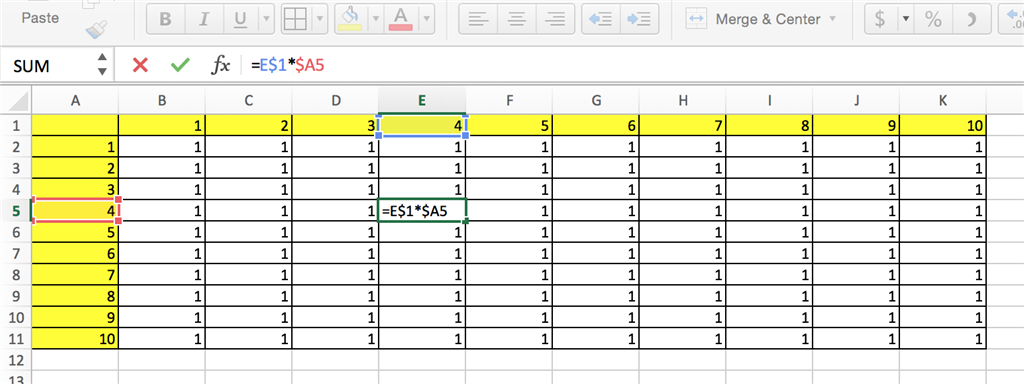Center text alignment icon
Viewport: 1024px width, 384px height.
(517, 19)
